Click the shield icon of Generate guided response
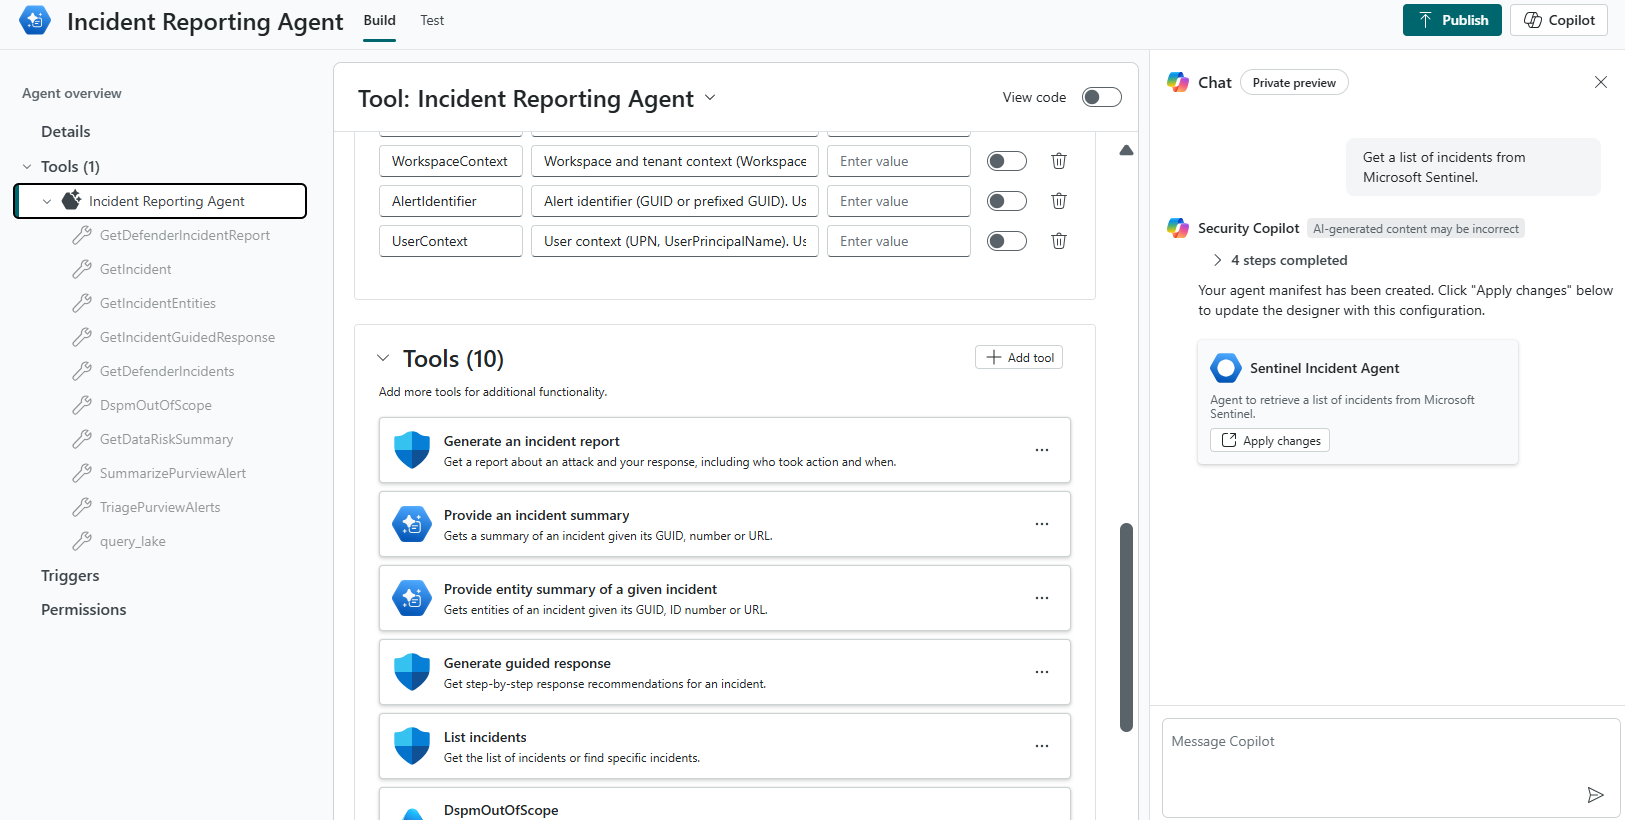 [412, 672]
